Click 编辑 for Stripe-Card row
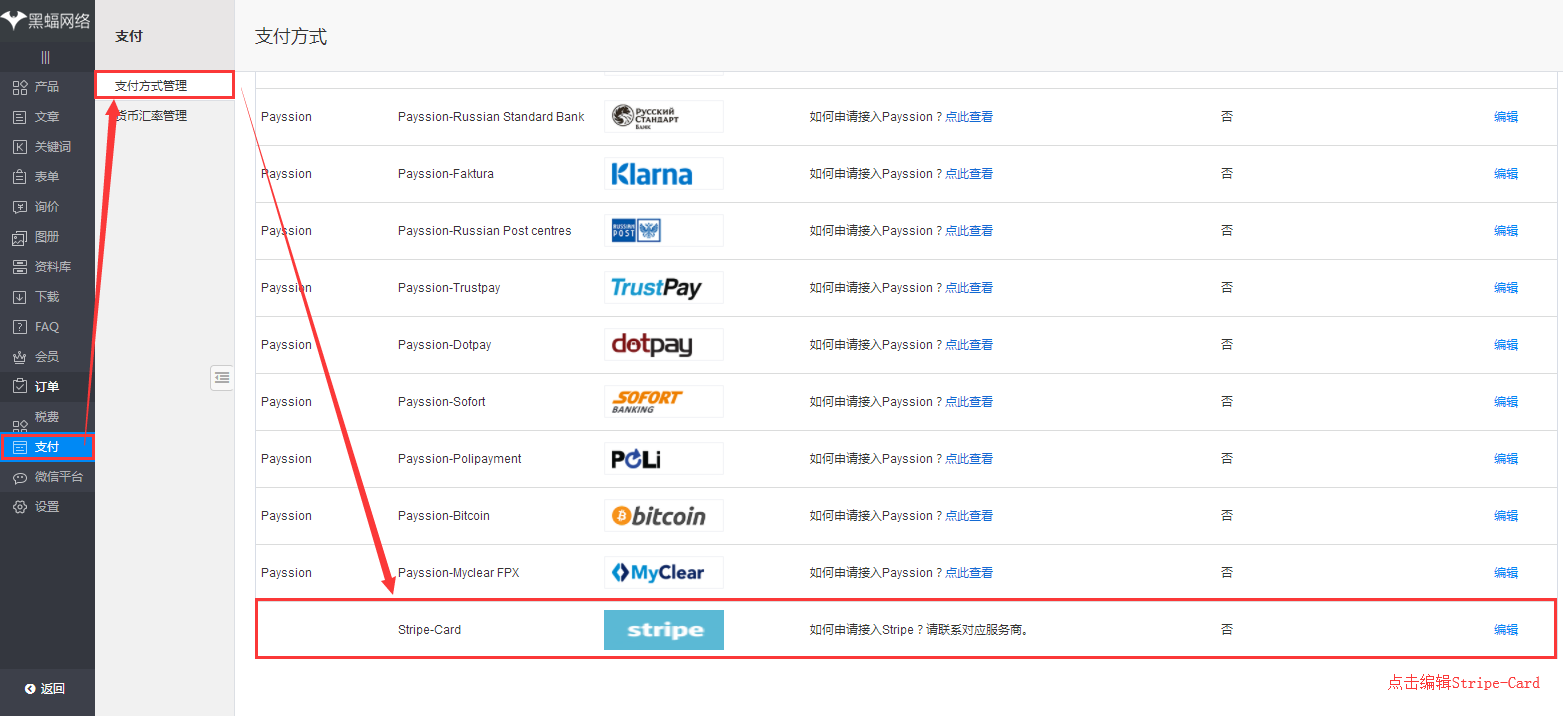This screenshot has width=1563, height=716. (x=1505, y=630)
